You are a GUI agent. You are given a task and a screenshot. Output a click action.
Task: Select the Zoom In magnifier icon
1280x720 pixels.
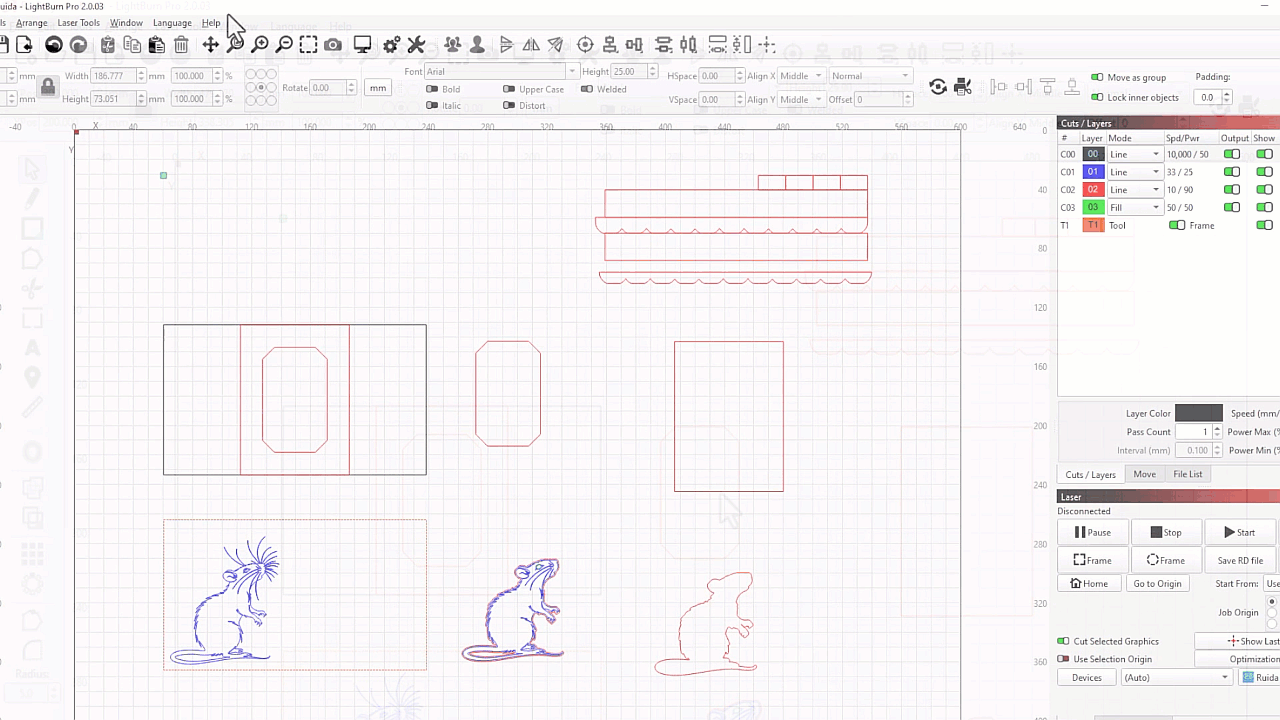pos(260,45)
